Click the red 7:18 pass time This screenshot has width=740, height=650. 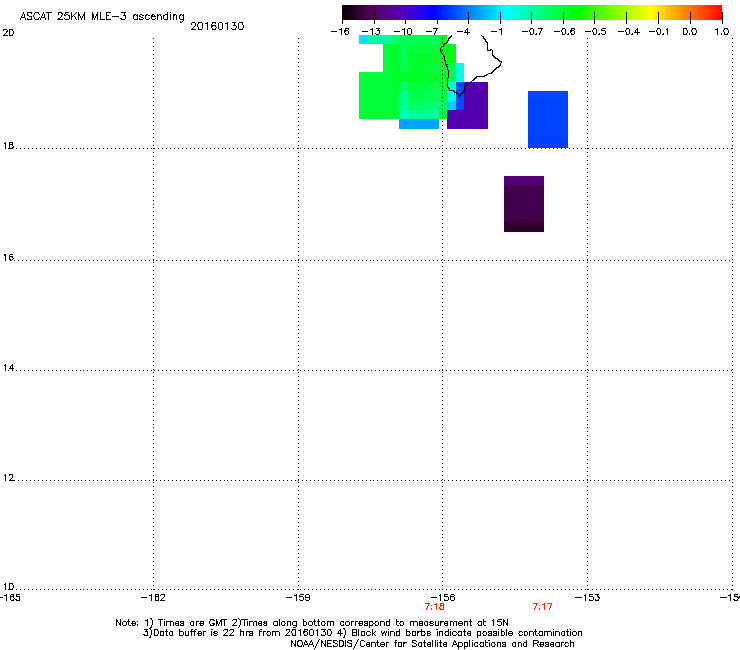coord(434,607)
